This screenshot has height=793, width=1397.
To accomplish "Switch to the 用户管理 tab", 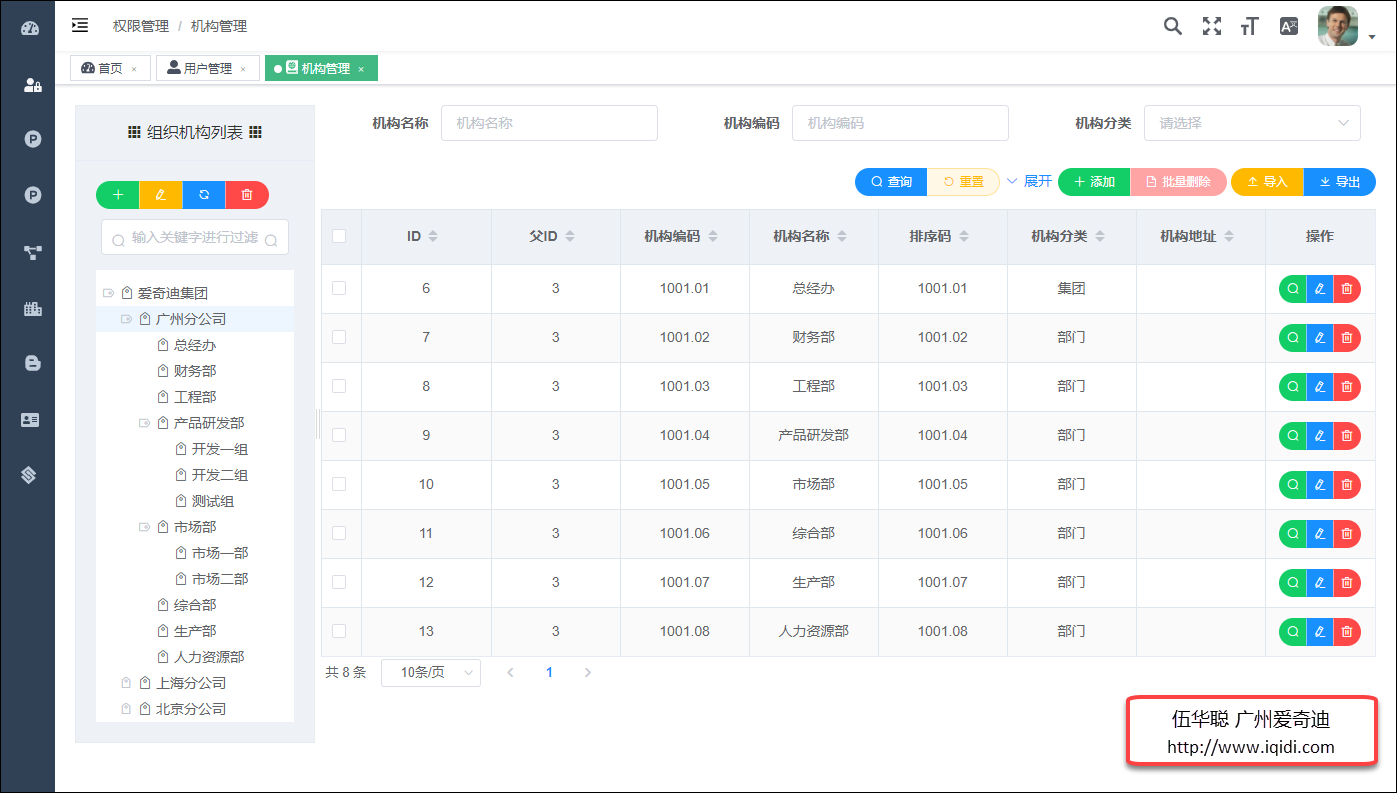I will pyautogui.click(x=207, y=69).
